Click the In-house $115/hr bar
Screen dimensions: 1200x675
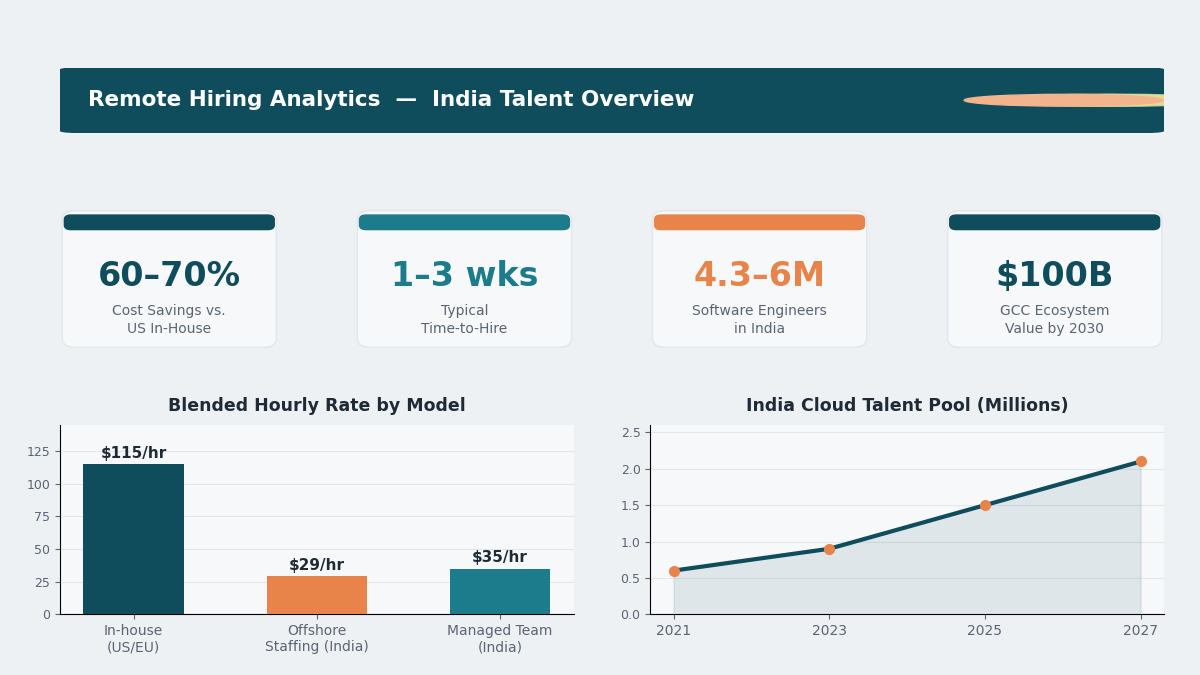(133, 539)
